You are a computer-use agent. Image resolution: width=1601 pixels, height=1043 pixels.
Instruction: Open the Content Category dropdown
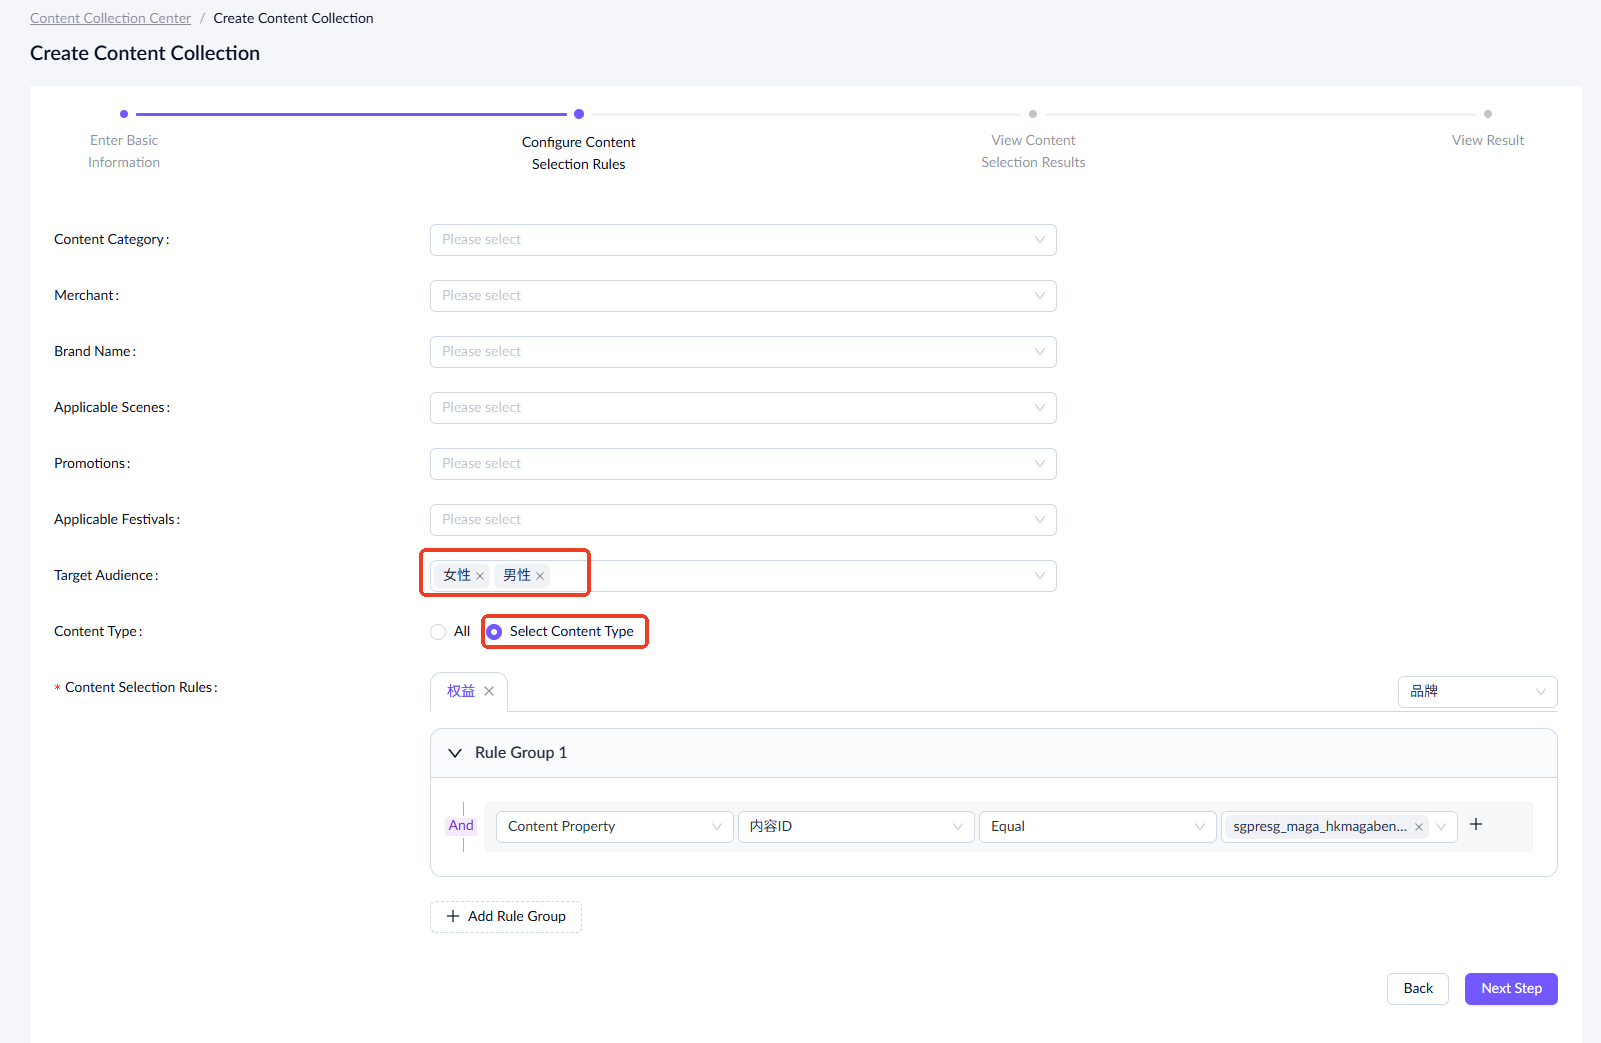click(x=742, y=240)
